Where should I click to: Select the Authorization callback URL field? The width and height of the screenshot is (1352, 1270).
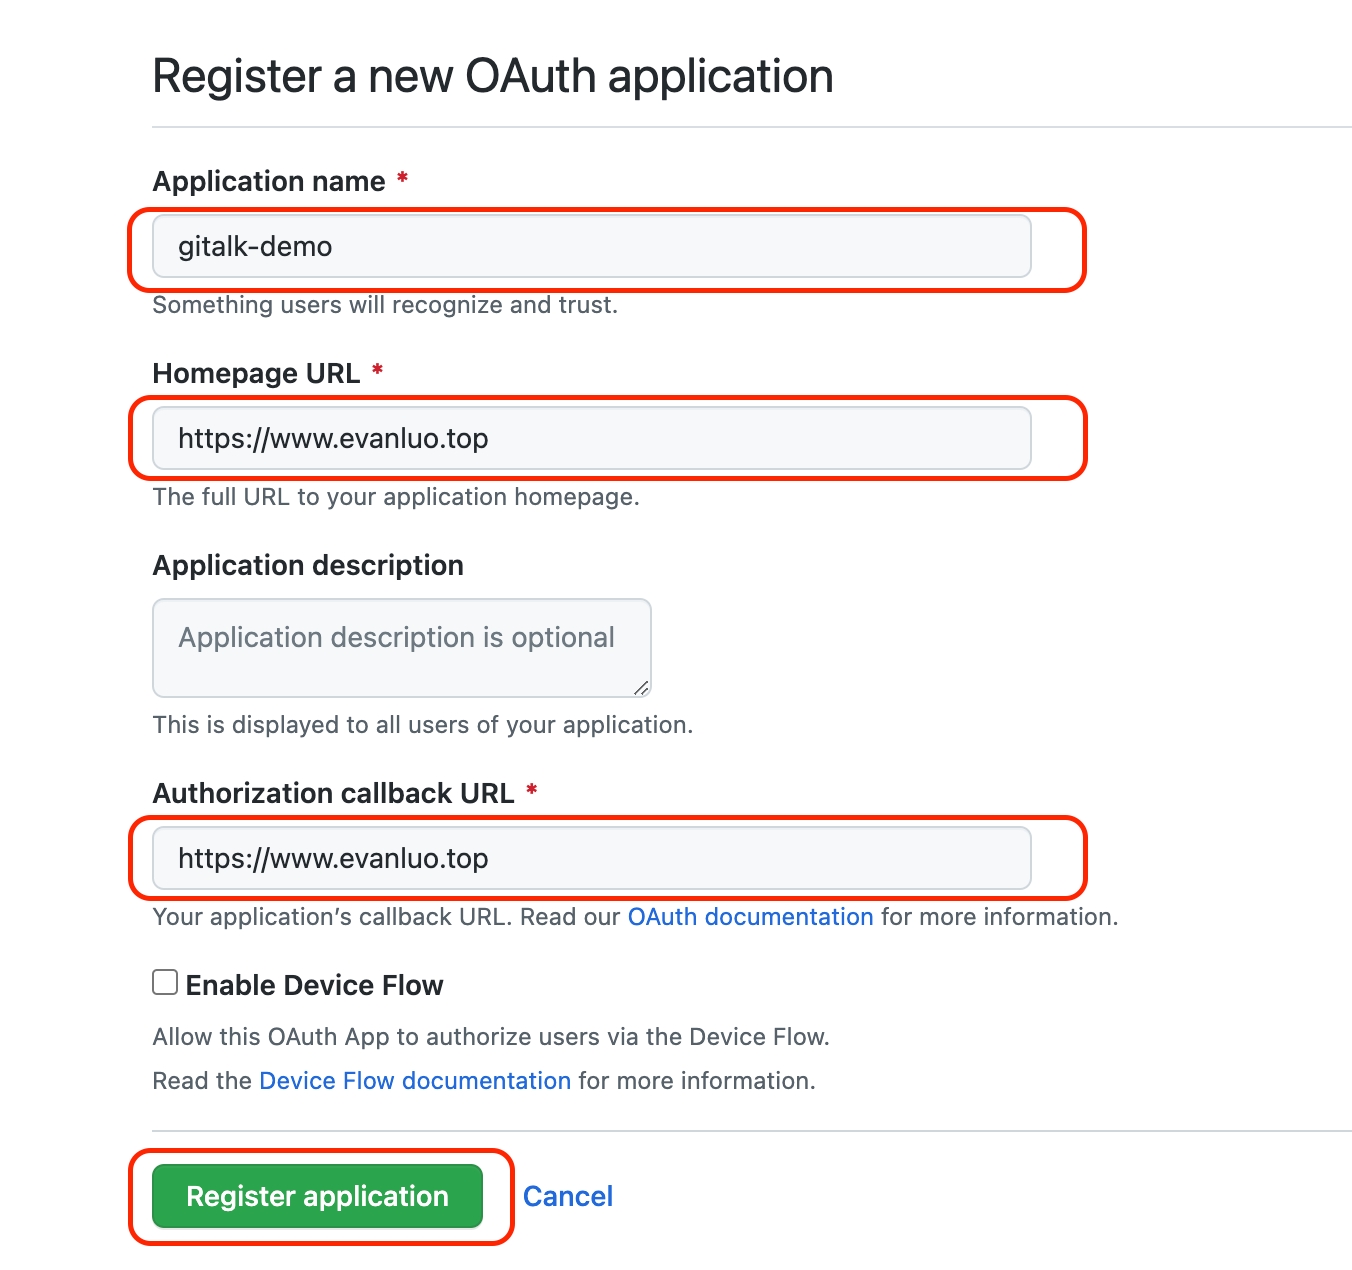591,859
